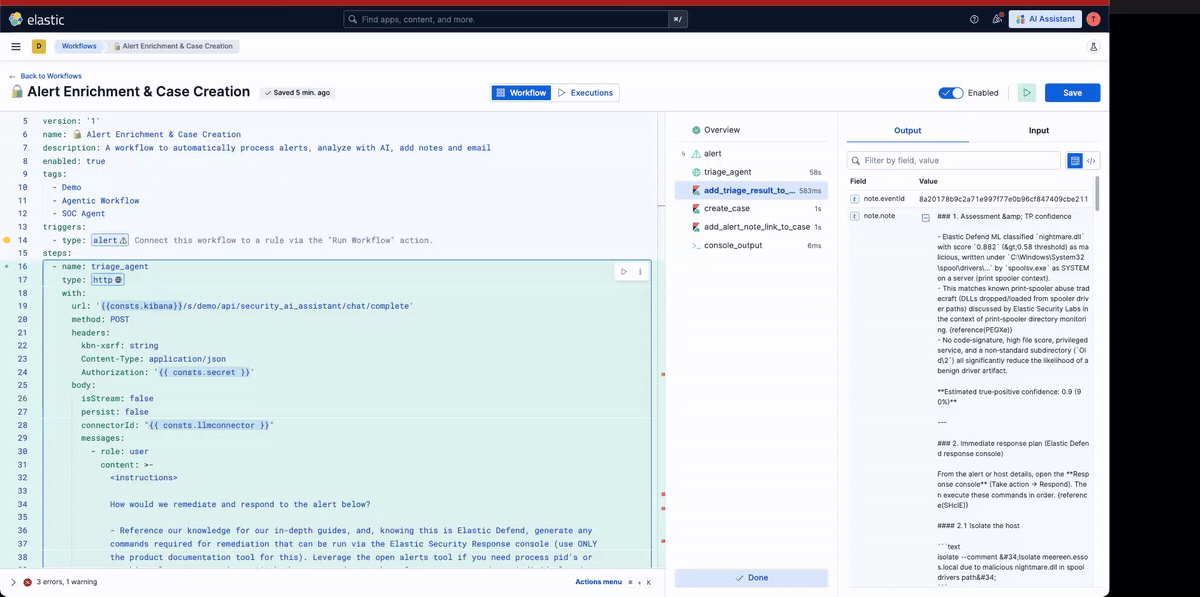
Task: Expand the errors and warnings panel
Action: (x=14, y=582)
